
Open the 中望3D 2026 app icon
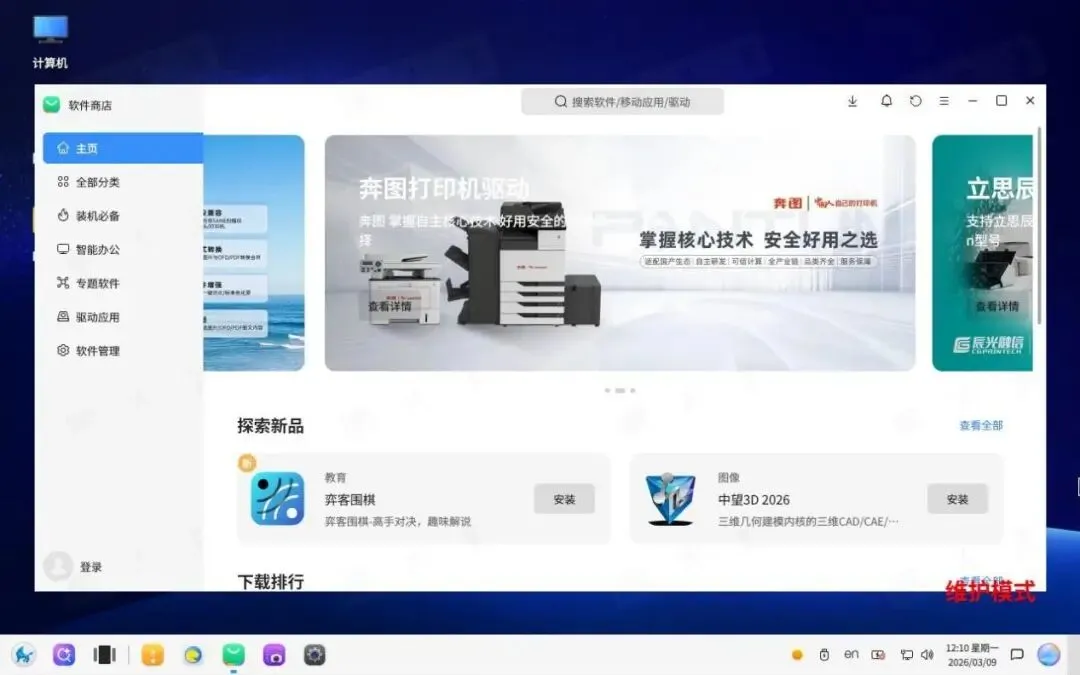pos(670,499)
